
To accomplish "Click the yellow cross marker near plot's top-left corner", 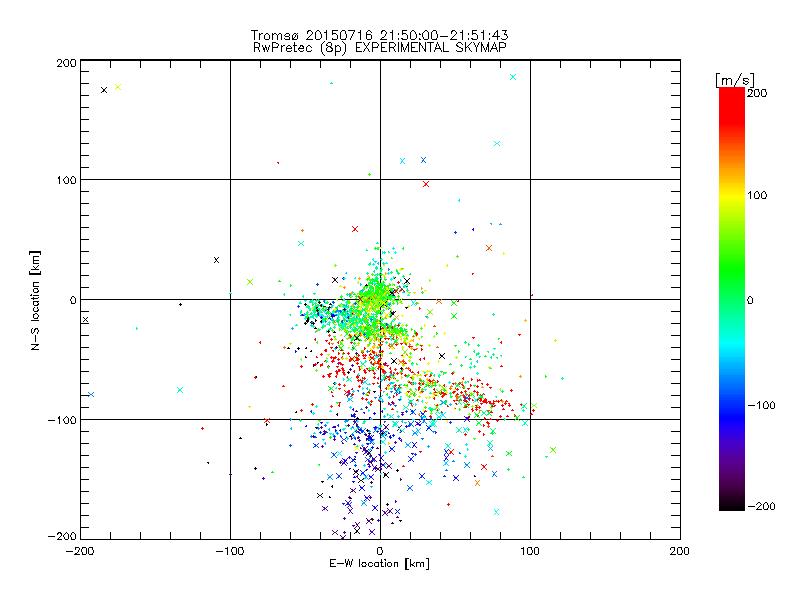I will point(118,87).
